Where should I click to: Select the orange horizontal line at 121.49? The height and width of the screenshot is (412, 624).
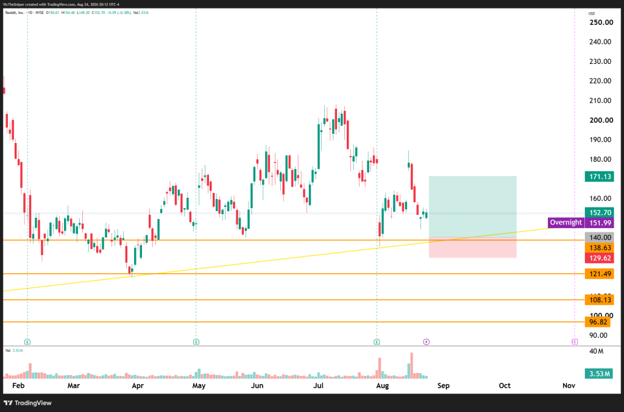(294, 274)
